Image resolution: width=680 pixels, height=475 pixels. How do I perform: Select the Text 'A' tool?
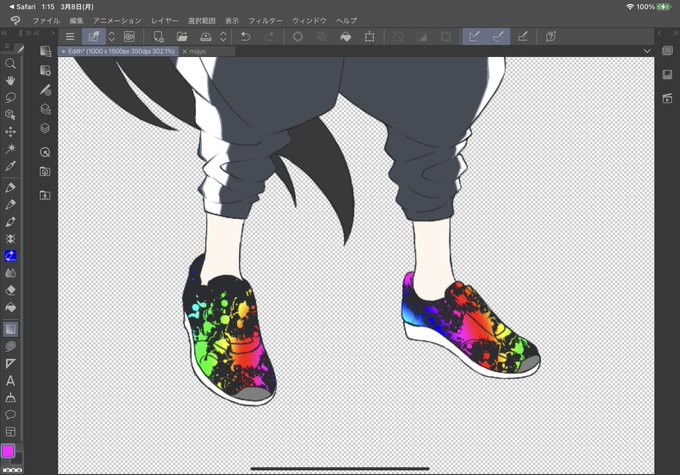pos(10,380)
